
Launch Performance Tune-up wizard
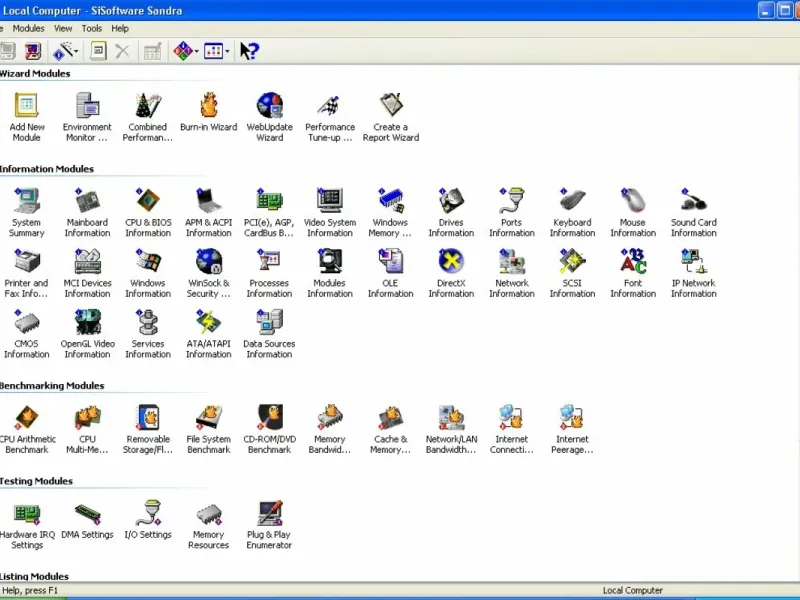point(330,117)
